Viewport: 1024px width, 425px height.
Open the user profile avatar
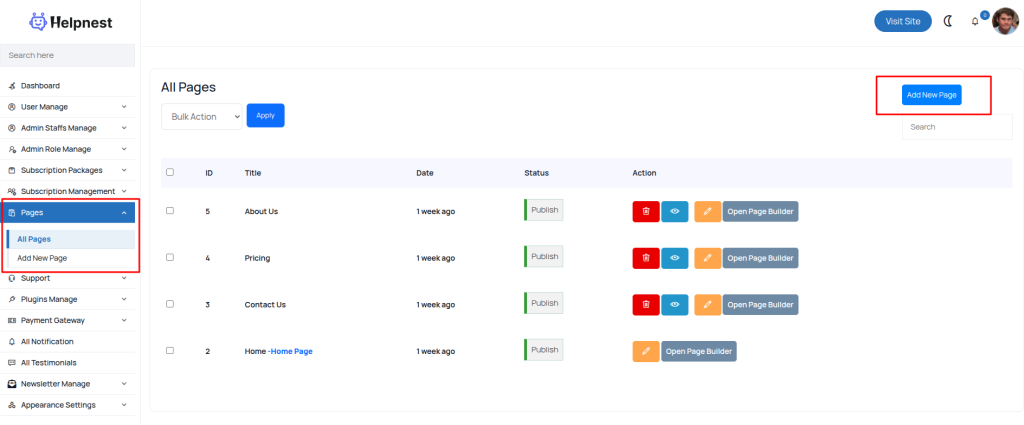coord(1004,21)
